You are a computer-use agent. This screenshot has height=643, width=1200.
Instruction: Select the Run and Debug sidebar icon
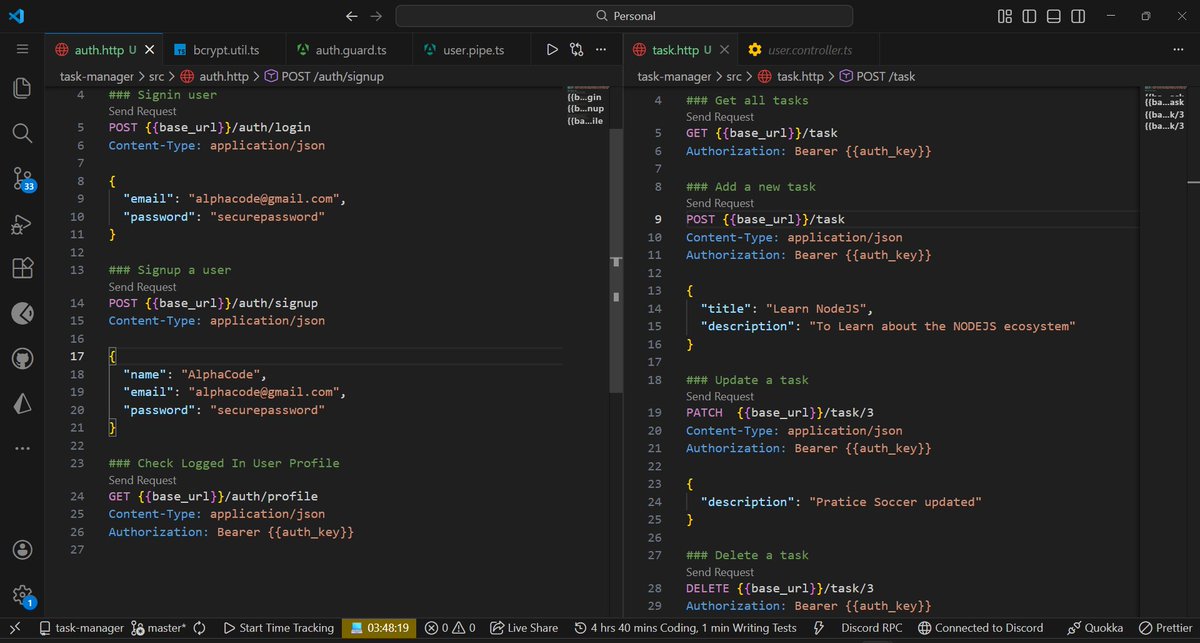pyautogui.click(x=22, y=224)
